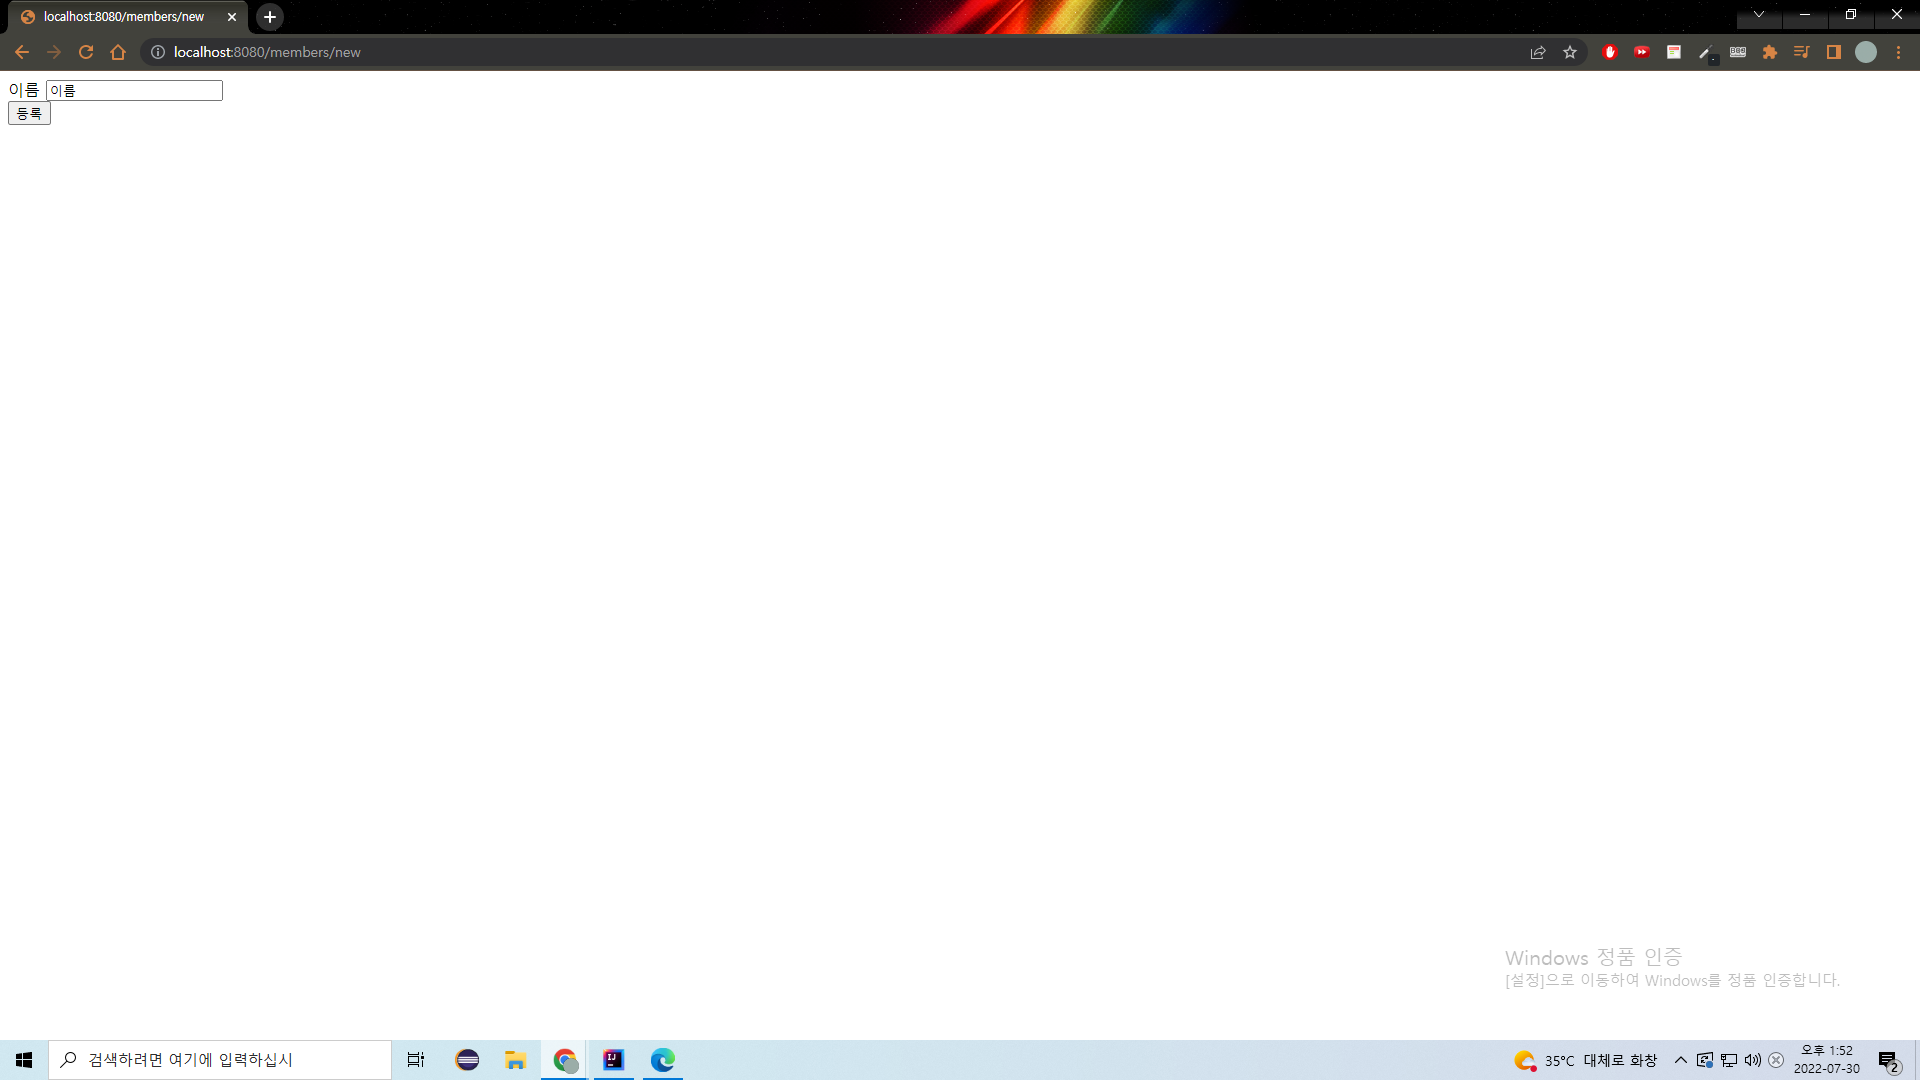Open the network status tray icon

point(1729,1060)
